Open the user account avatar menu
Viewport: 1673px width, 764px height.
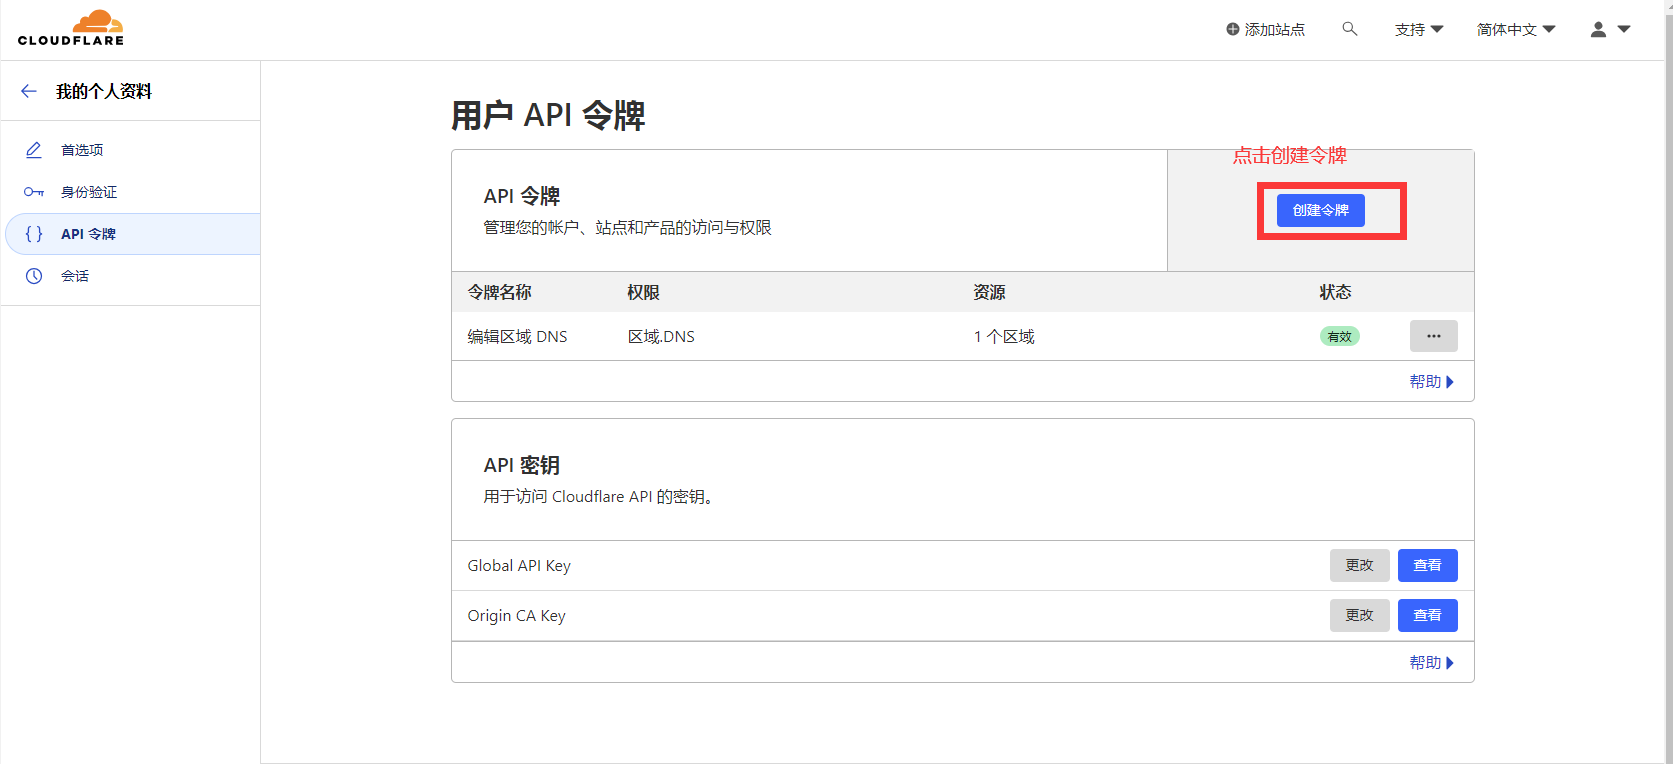(1610, 29)
